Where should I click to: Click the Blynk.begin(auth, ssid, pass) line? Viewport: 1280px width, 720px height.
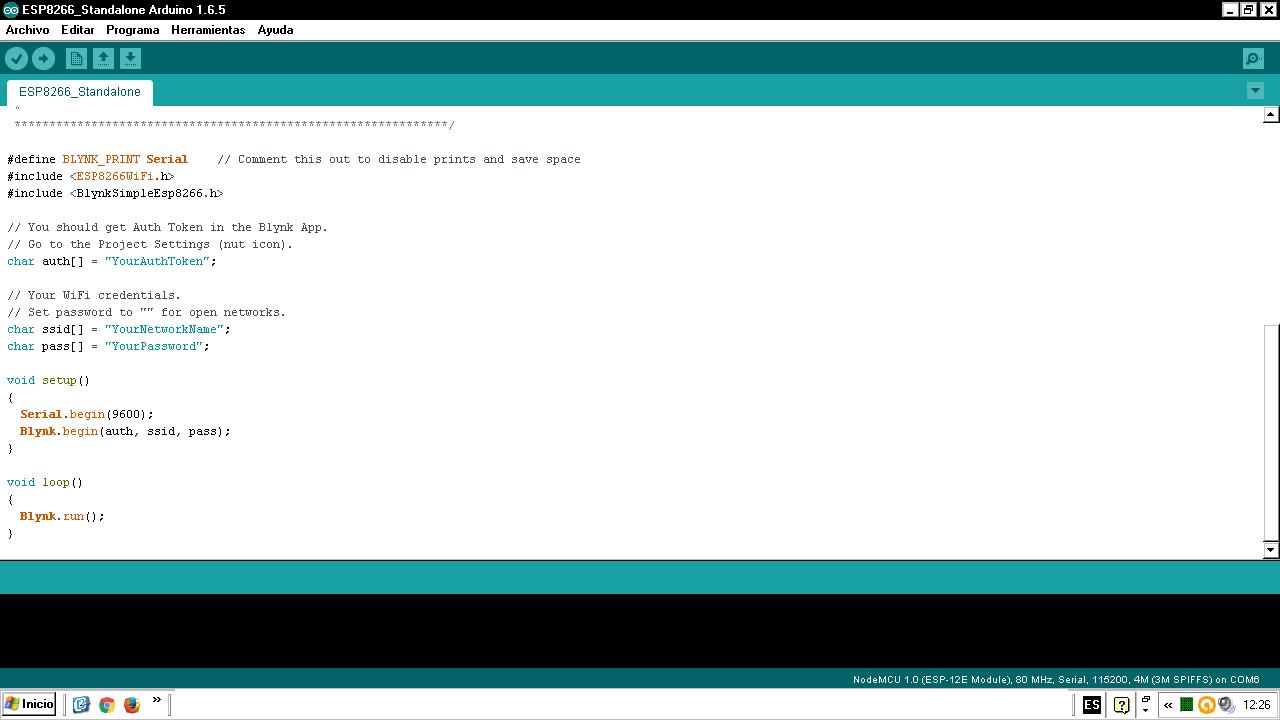[125, 431]
